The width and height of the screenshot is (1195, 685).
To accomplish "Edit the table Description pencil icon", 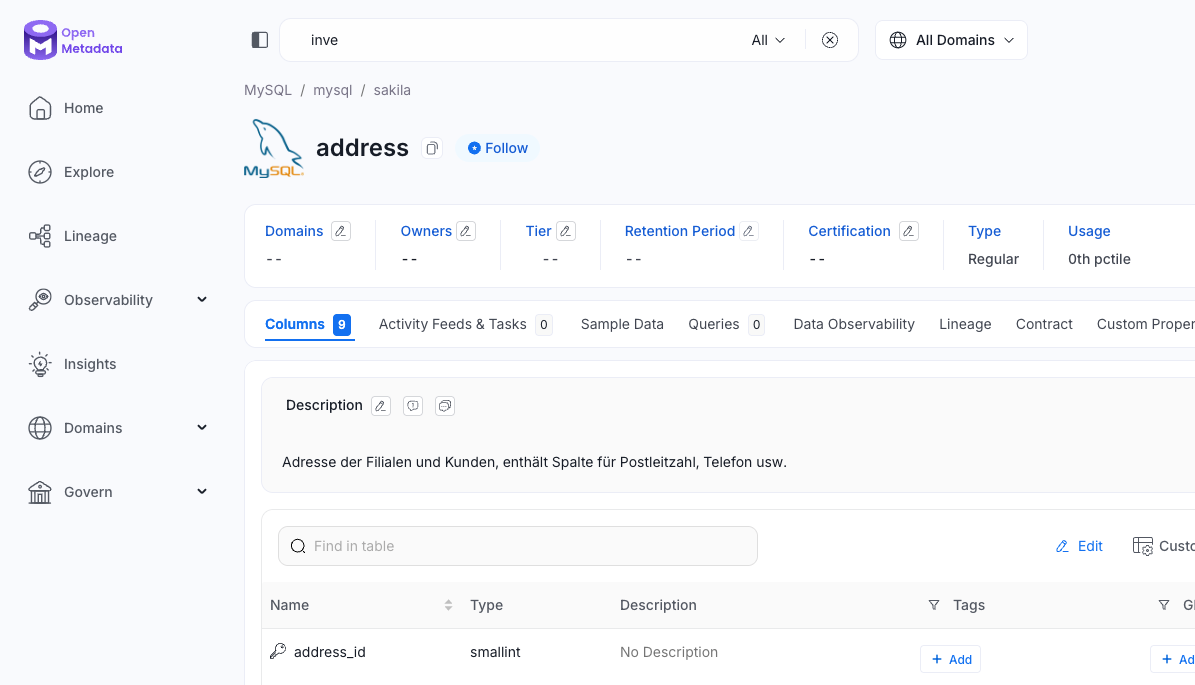I will point(381,406).
